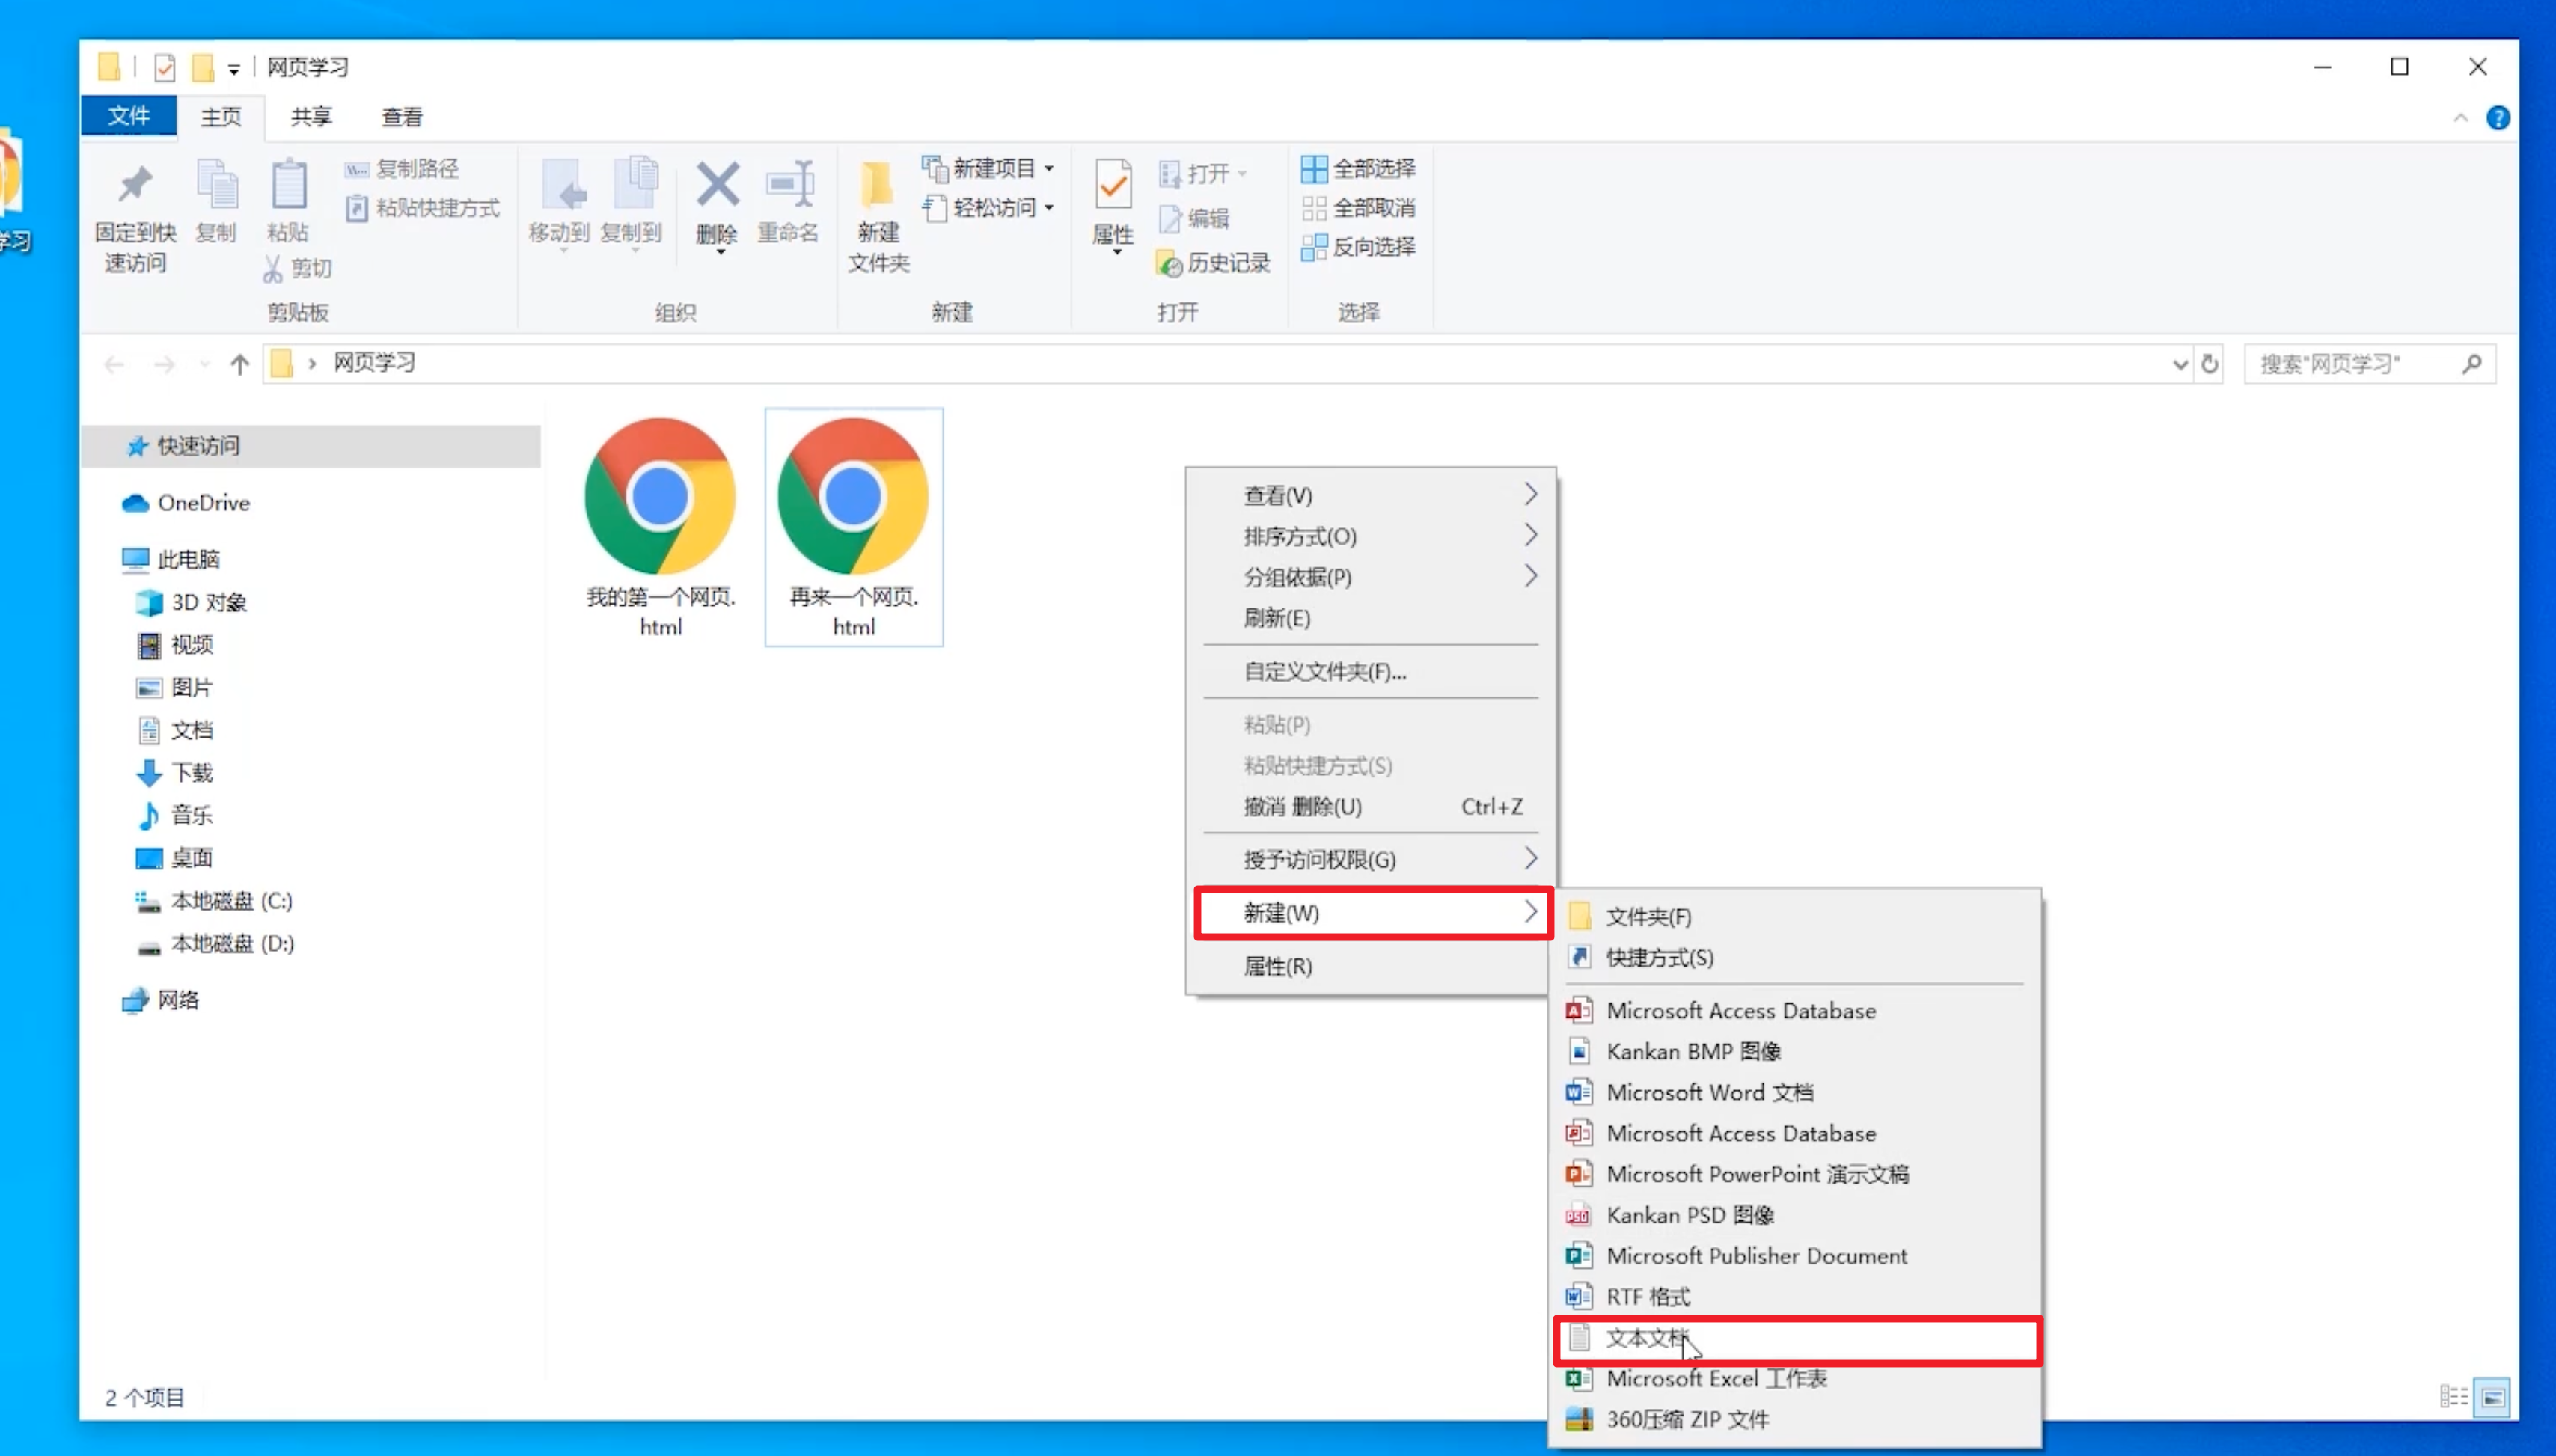Image resolution: width=2556 pixels, height=1456 pixels.
Task: Choose 360压缩 ZIP 文件 in New submenu
Action: pyautogui.click(x=1796, y=1419)
